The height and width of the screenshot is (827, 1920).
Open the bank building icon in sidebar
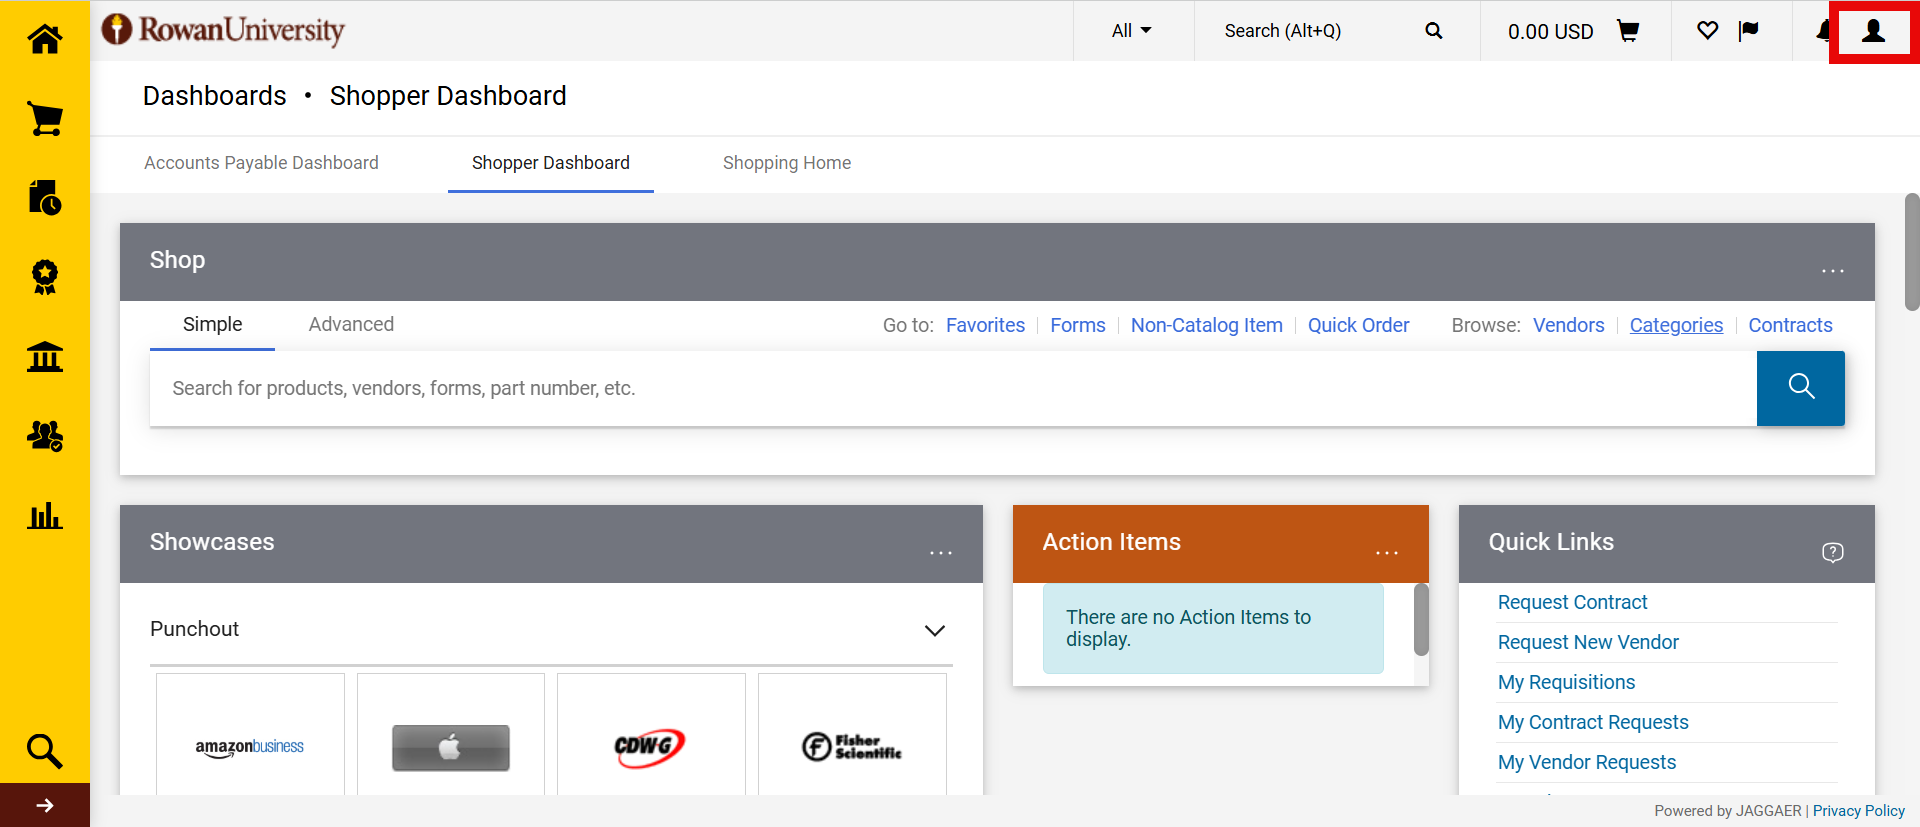44,357
